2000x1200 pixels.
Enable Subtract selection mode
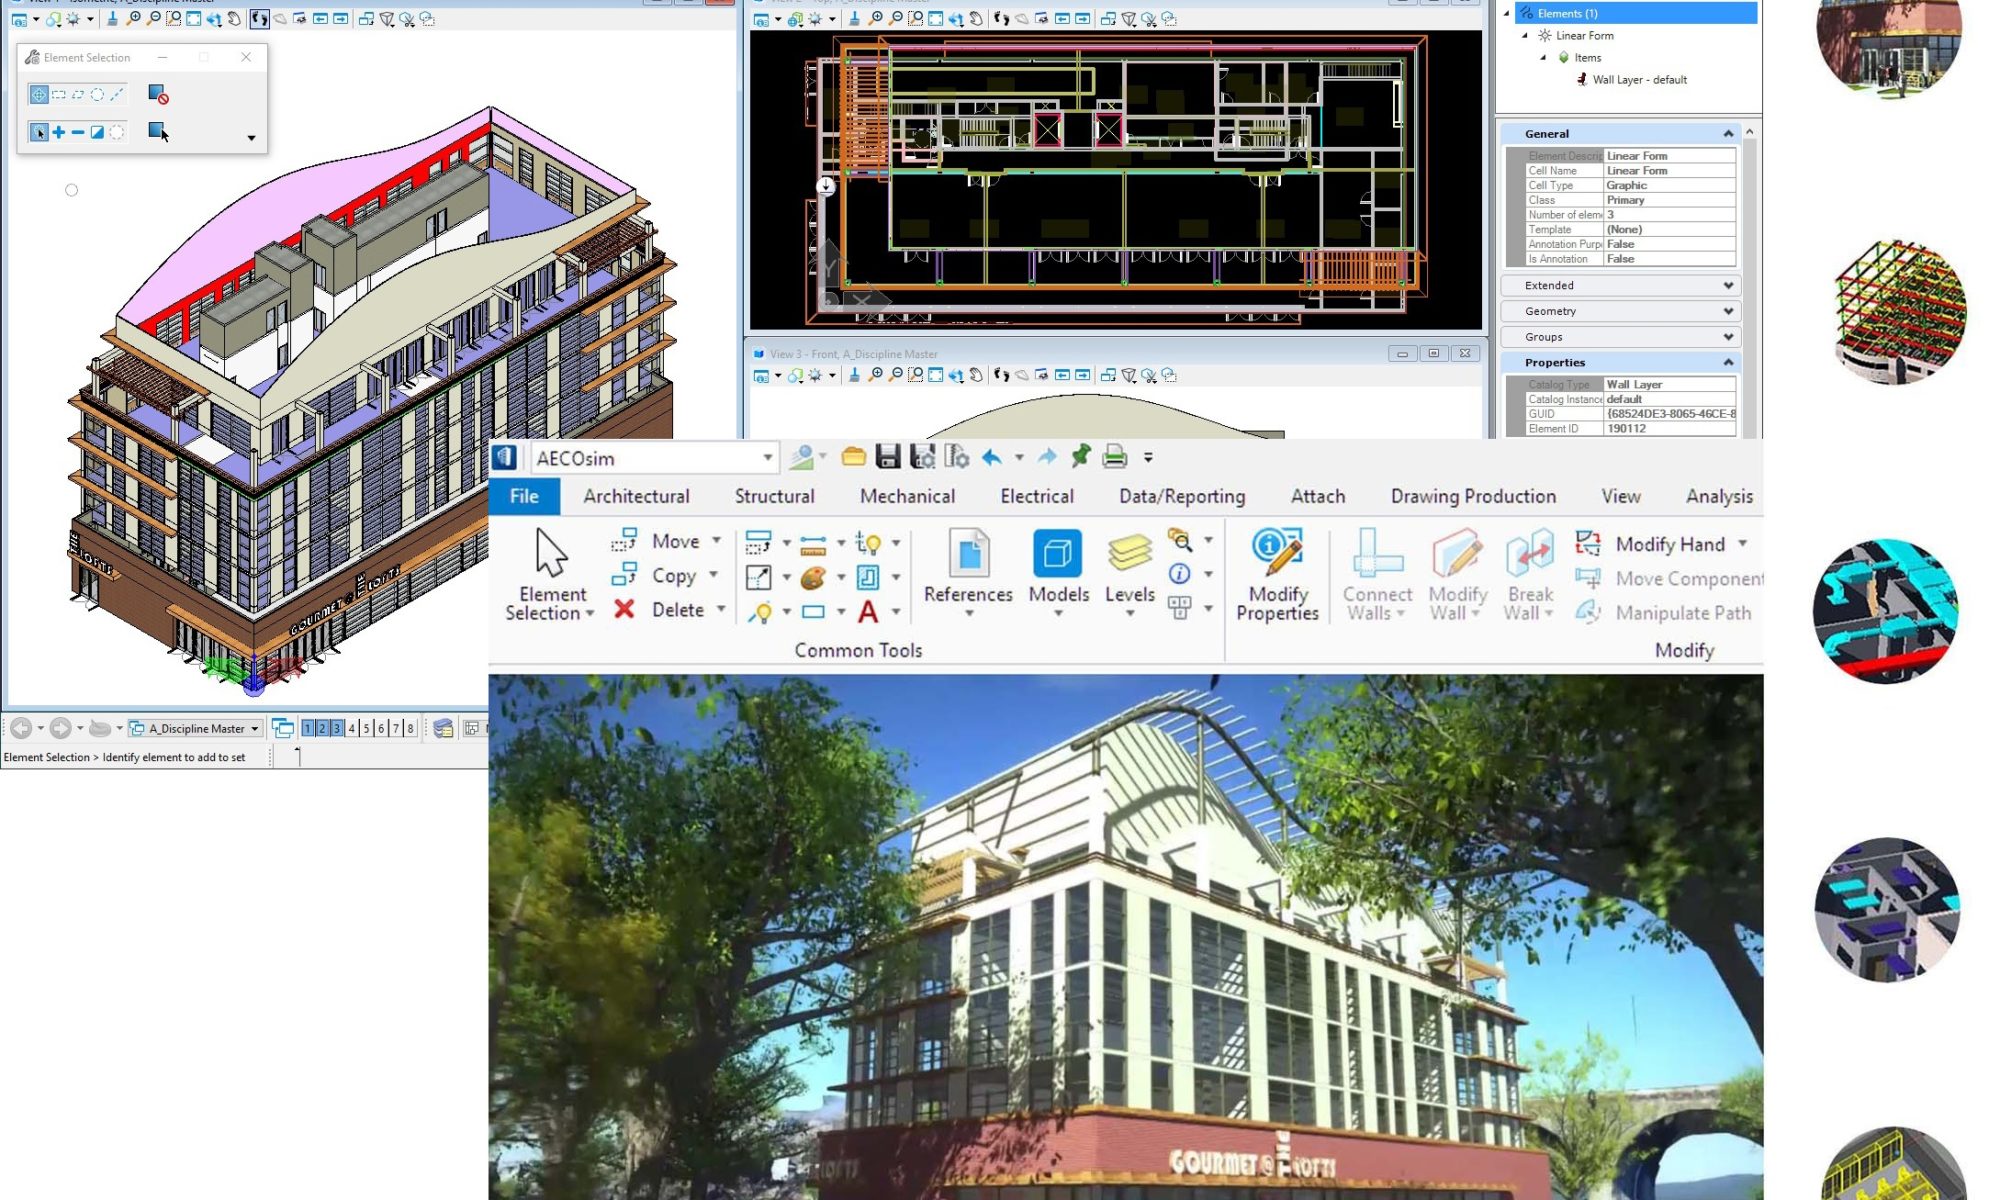click(78, 132)
